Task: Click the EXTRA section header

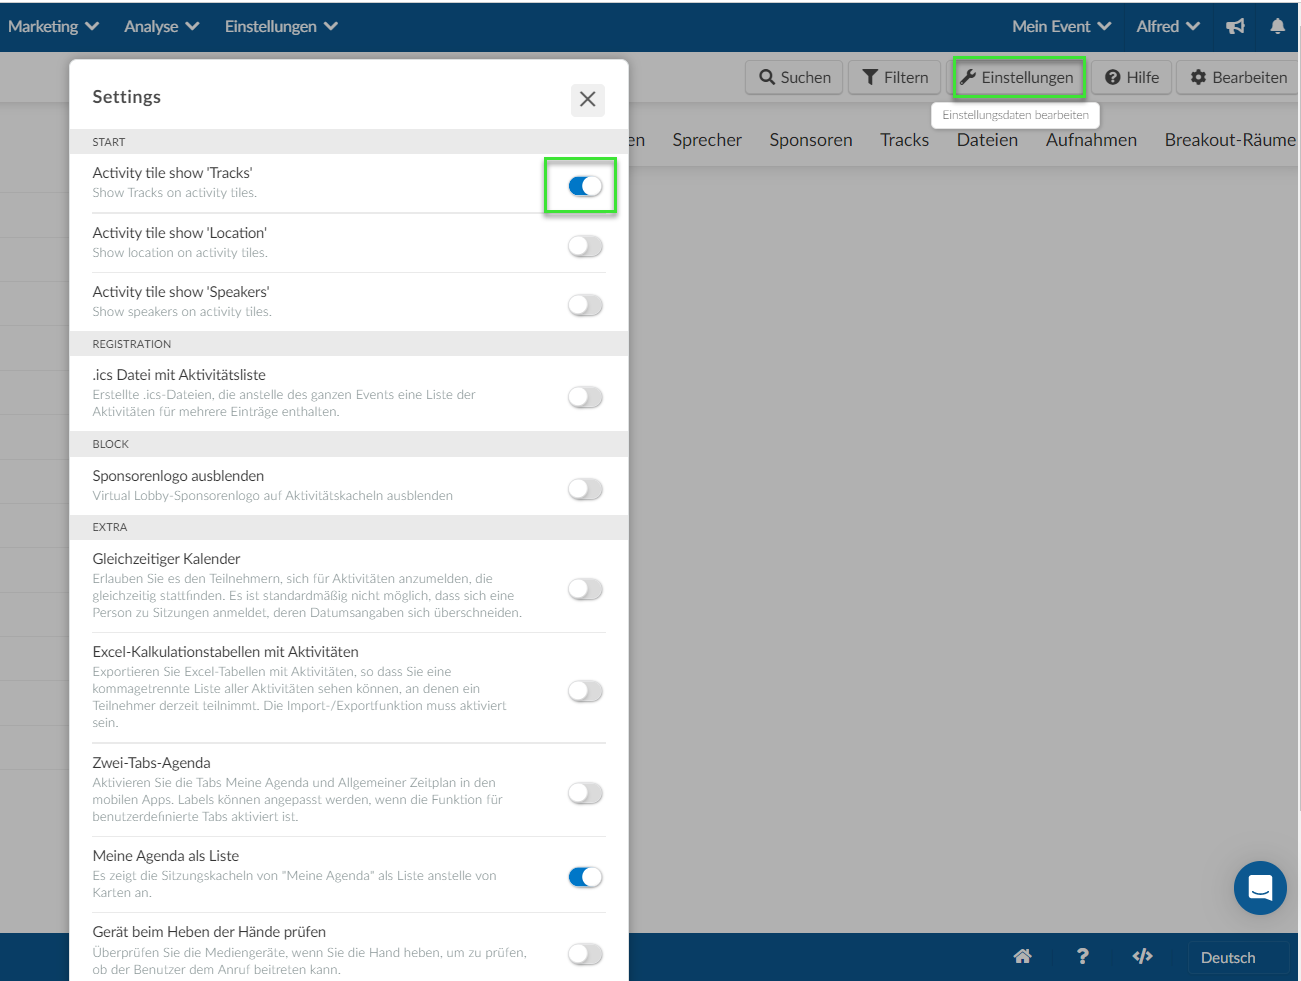Action: [x=110, y=527]
